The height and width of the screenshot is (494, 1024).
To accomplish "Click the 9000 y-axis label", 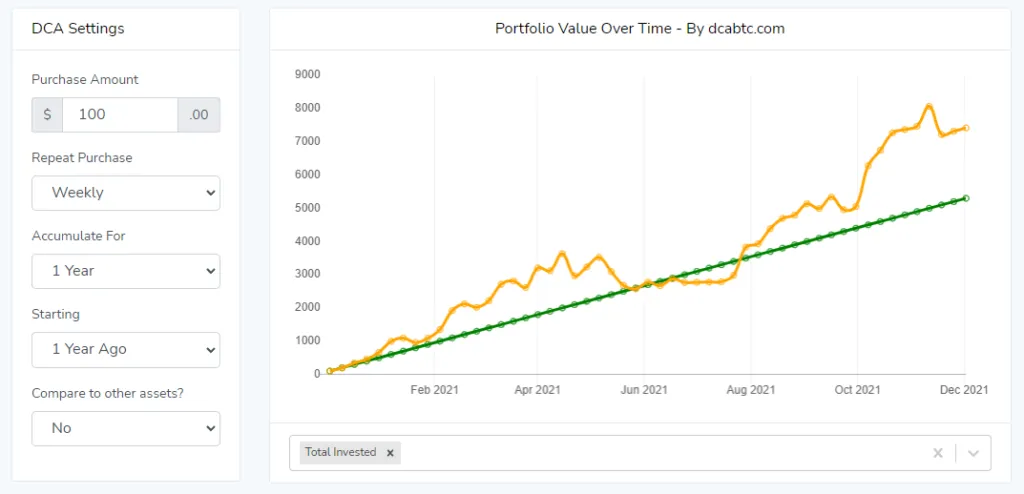I will pos(308,74).
